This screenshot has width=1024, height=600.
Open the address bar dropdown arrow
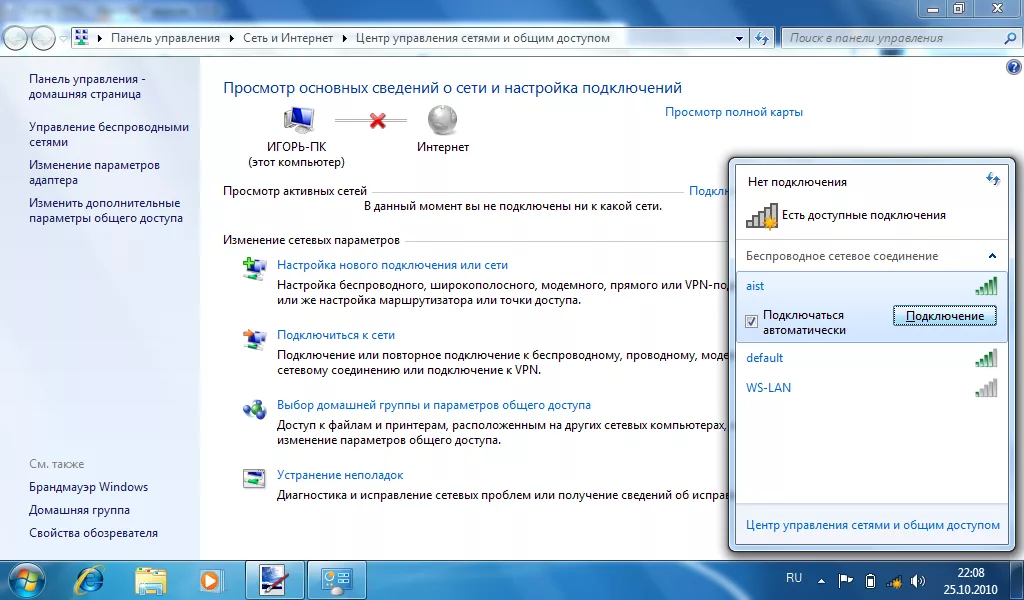tap(738, 36)
